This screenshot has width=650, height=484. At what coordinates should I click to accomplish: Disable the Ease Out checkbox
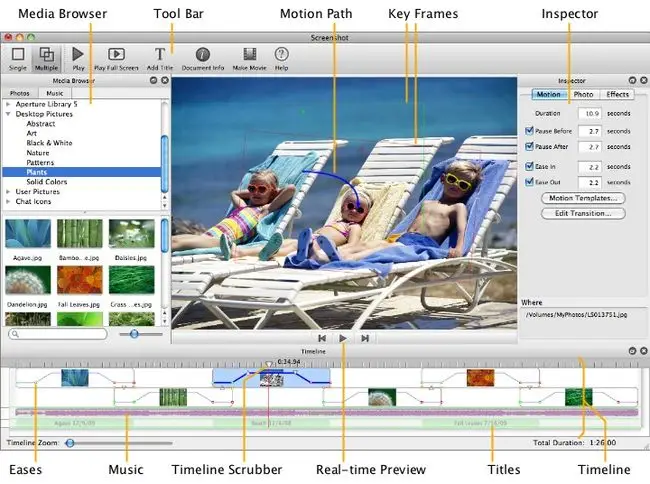pos(529,182)
